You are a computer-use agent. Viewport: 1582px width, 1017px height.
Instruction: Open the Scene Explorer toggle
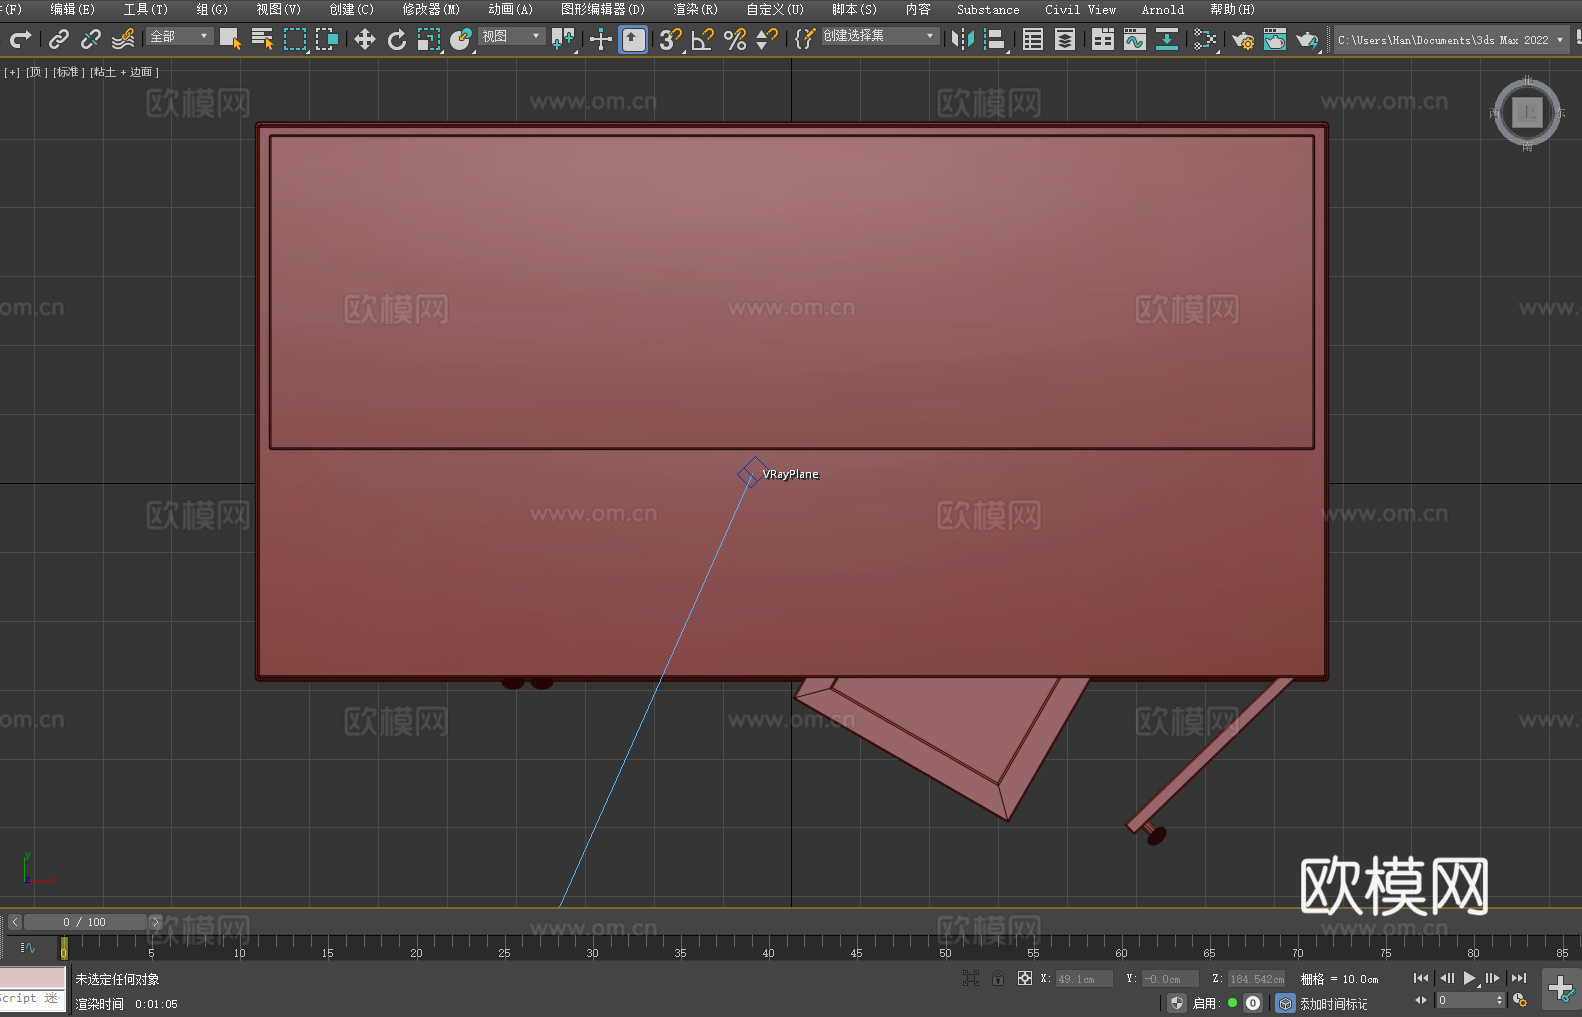point(1033,39)
